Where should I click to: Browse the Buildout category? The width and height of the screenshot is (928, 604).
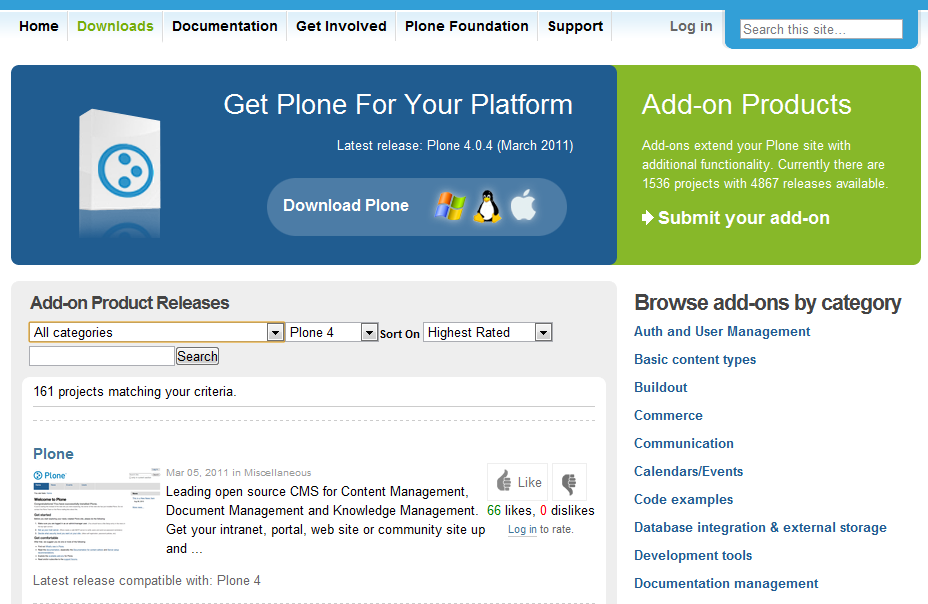tap(660, 387)
